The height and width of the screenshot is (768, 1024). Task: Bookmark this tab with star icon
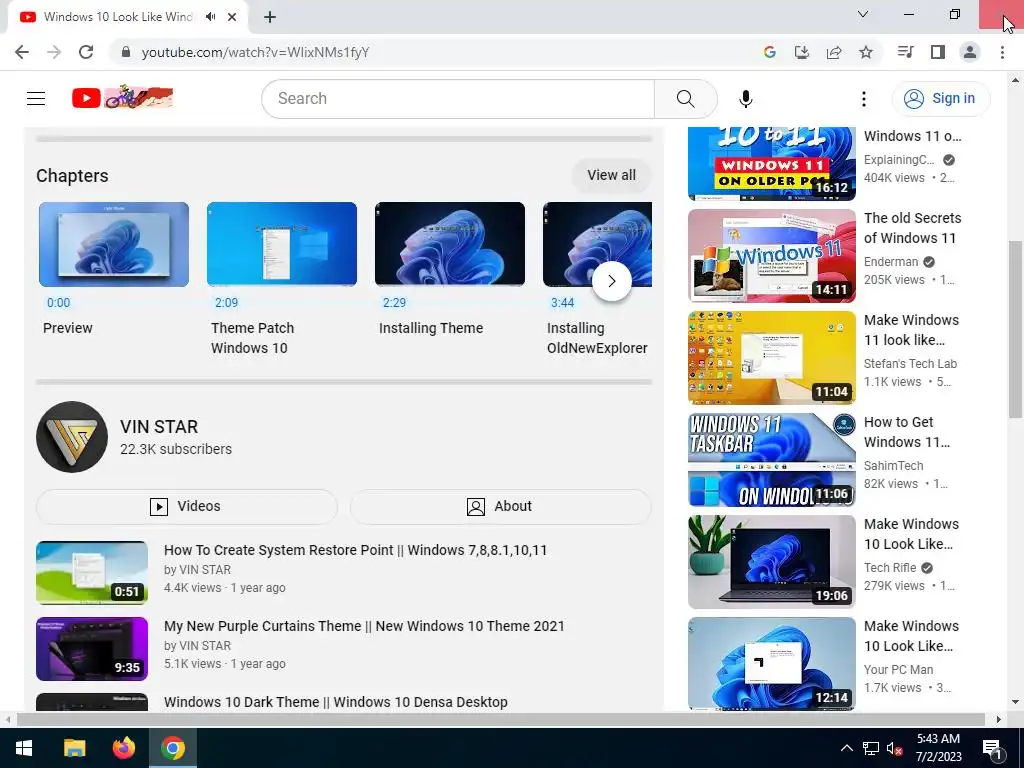(865, 52)
